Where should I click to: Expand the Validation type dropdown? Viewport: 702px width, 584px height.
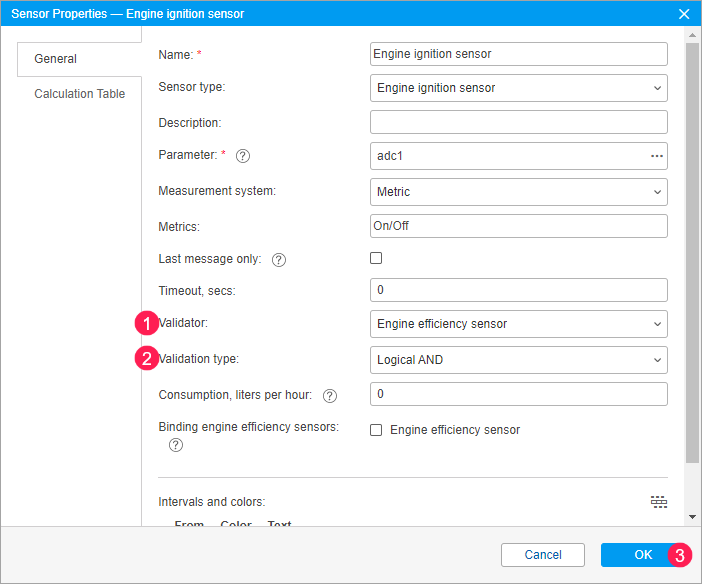point(518,360)
